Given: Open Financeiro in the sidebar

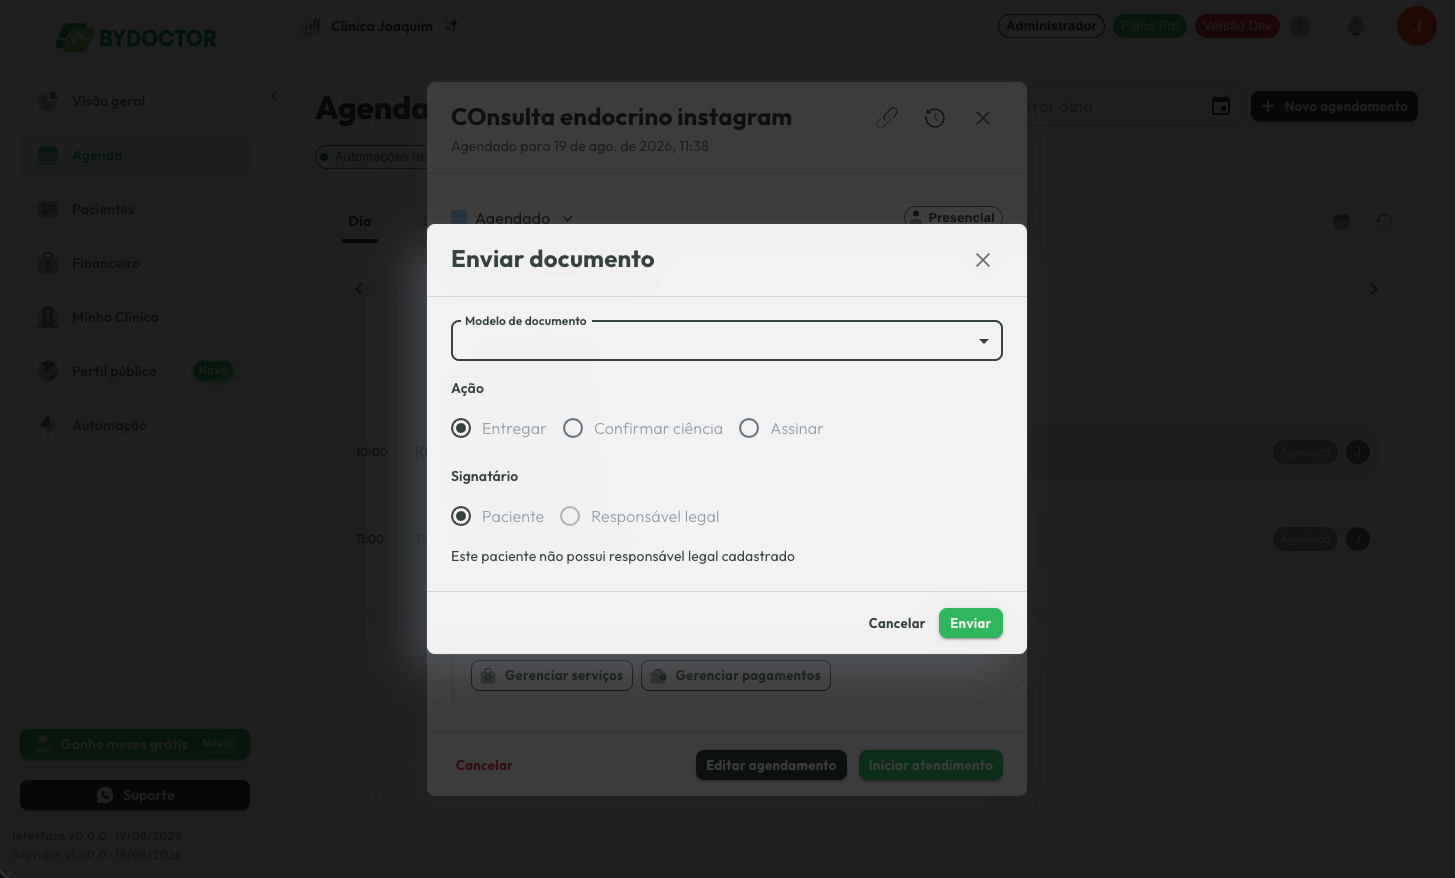Looking at the screenshot, I should click(x=106, y=263).
